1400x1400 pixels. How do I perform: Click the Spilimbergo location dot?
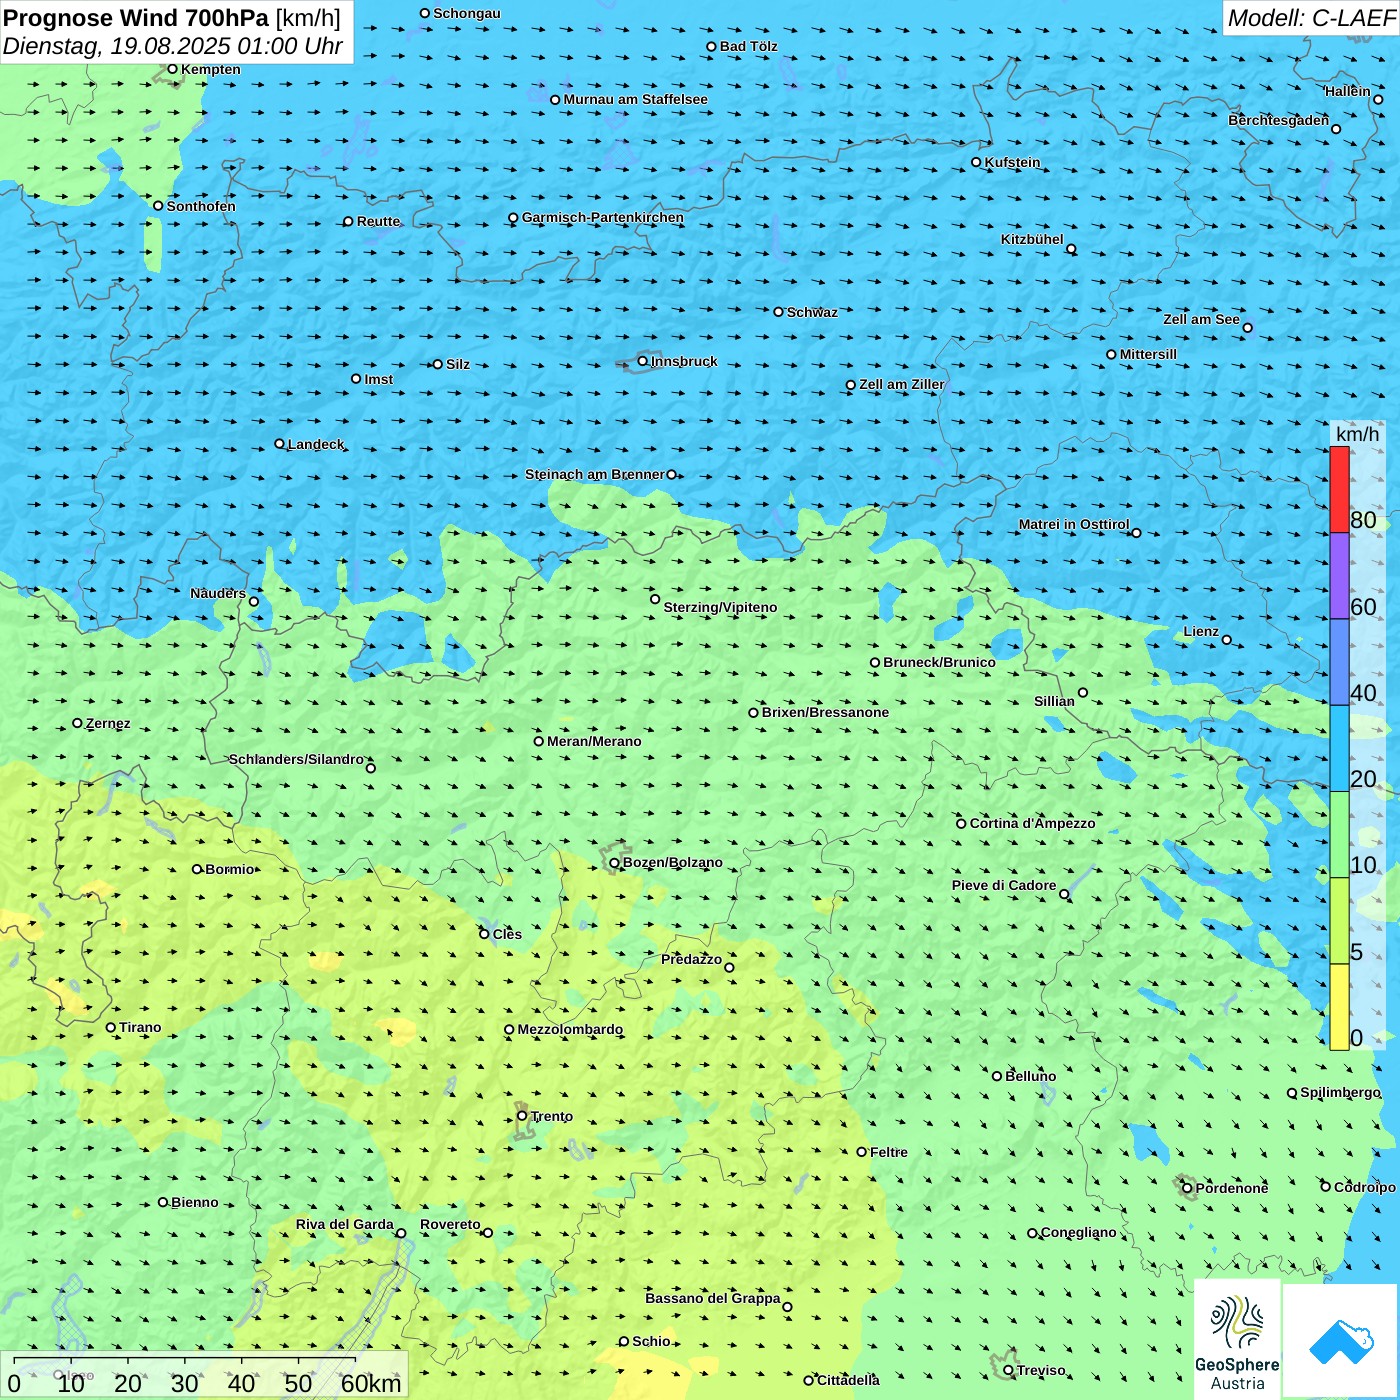click(x=1292, y=1093)
